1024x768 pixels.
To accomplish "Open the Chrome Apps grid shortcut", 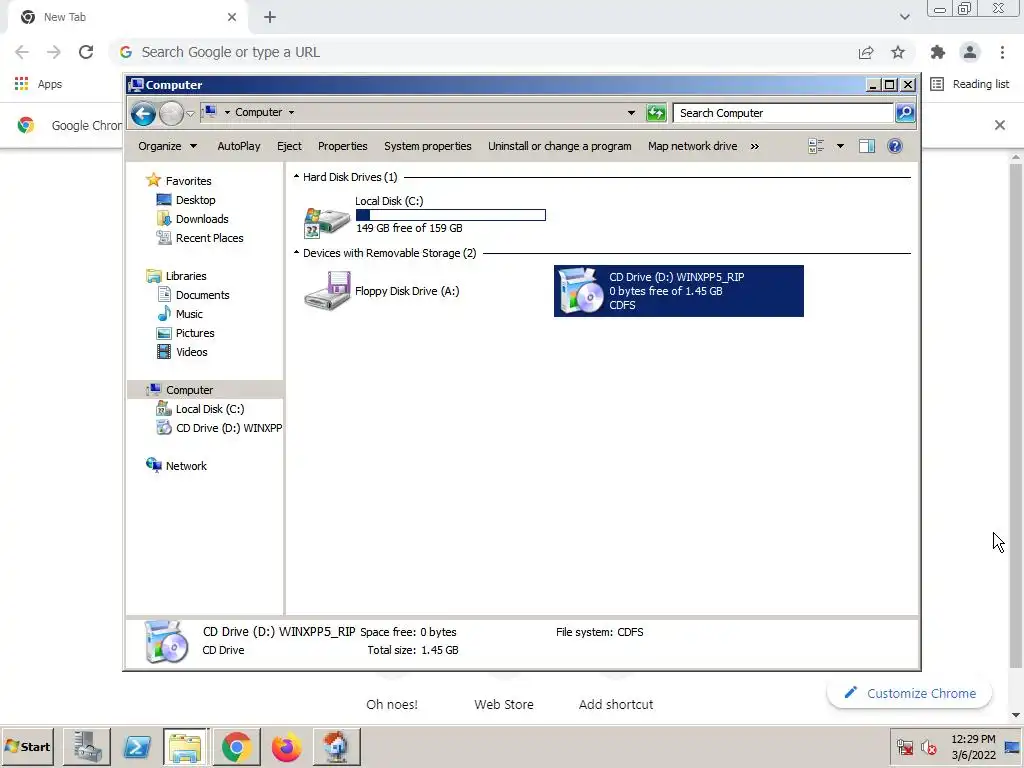I will (38, 84).
